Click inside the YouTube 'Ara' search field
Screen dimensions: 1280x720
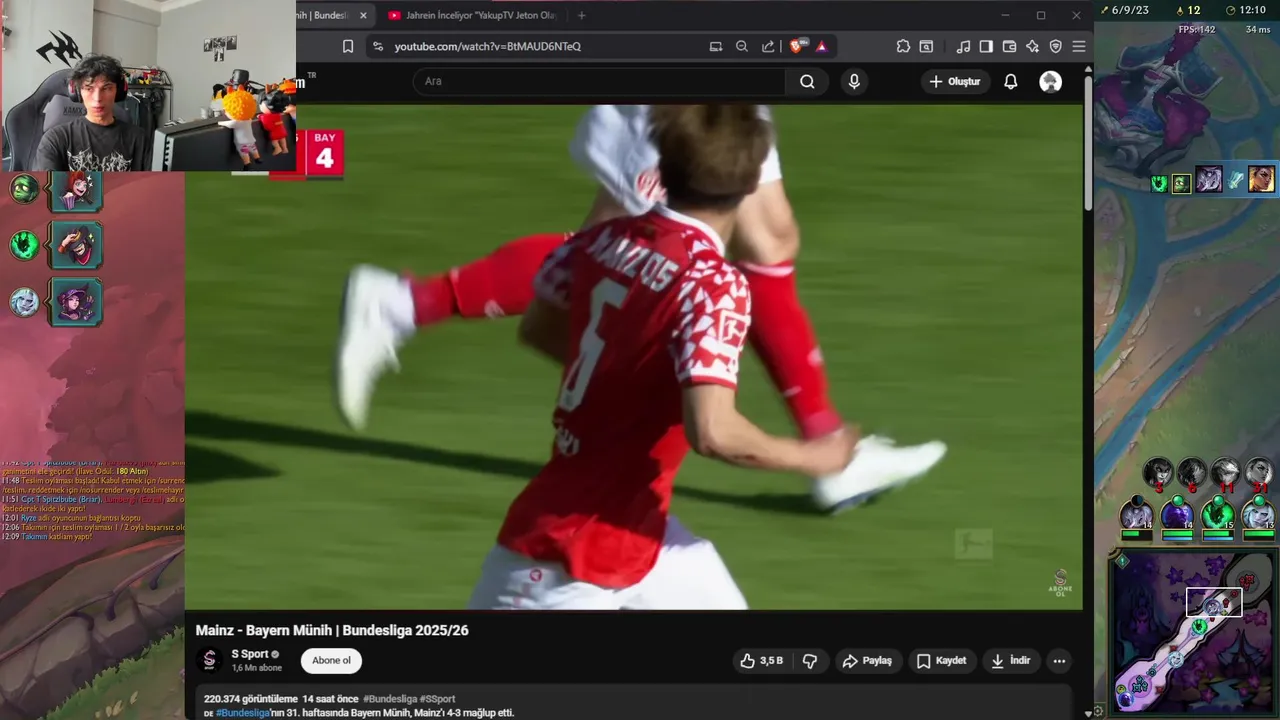pyautogui.click(x=600, y=81)
